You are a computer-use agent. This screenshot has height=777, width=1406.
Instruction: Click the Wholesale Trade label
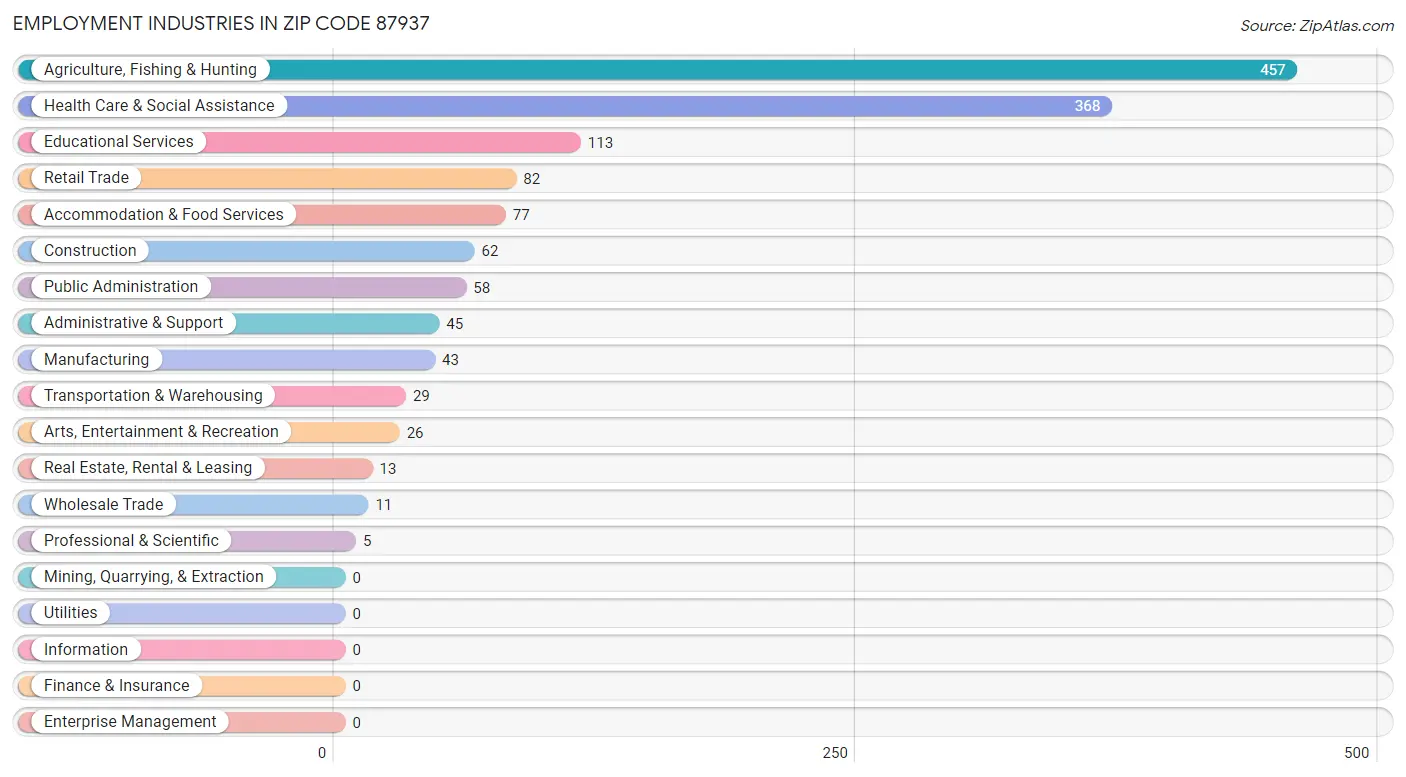[x=103, y=505]
